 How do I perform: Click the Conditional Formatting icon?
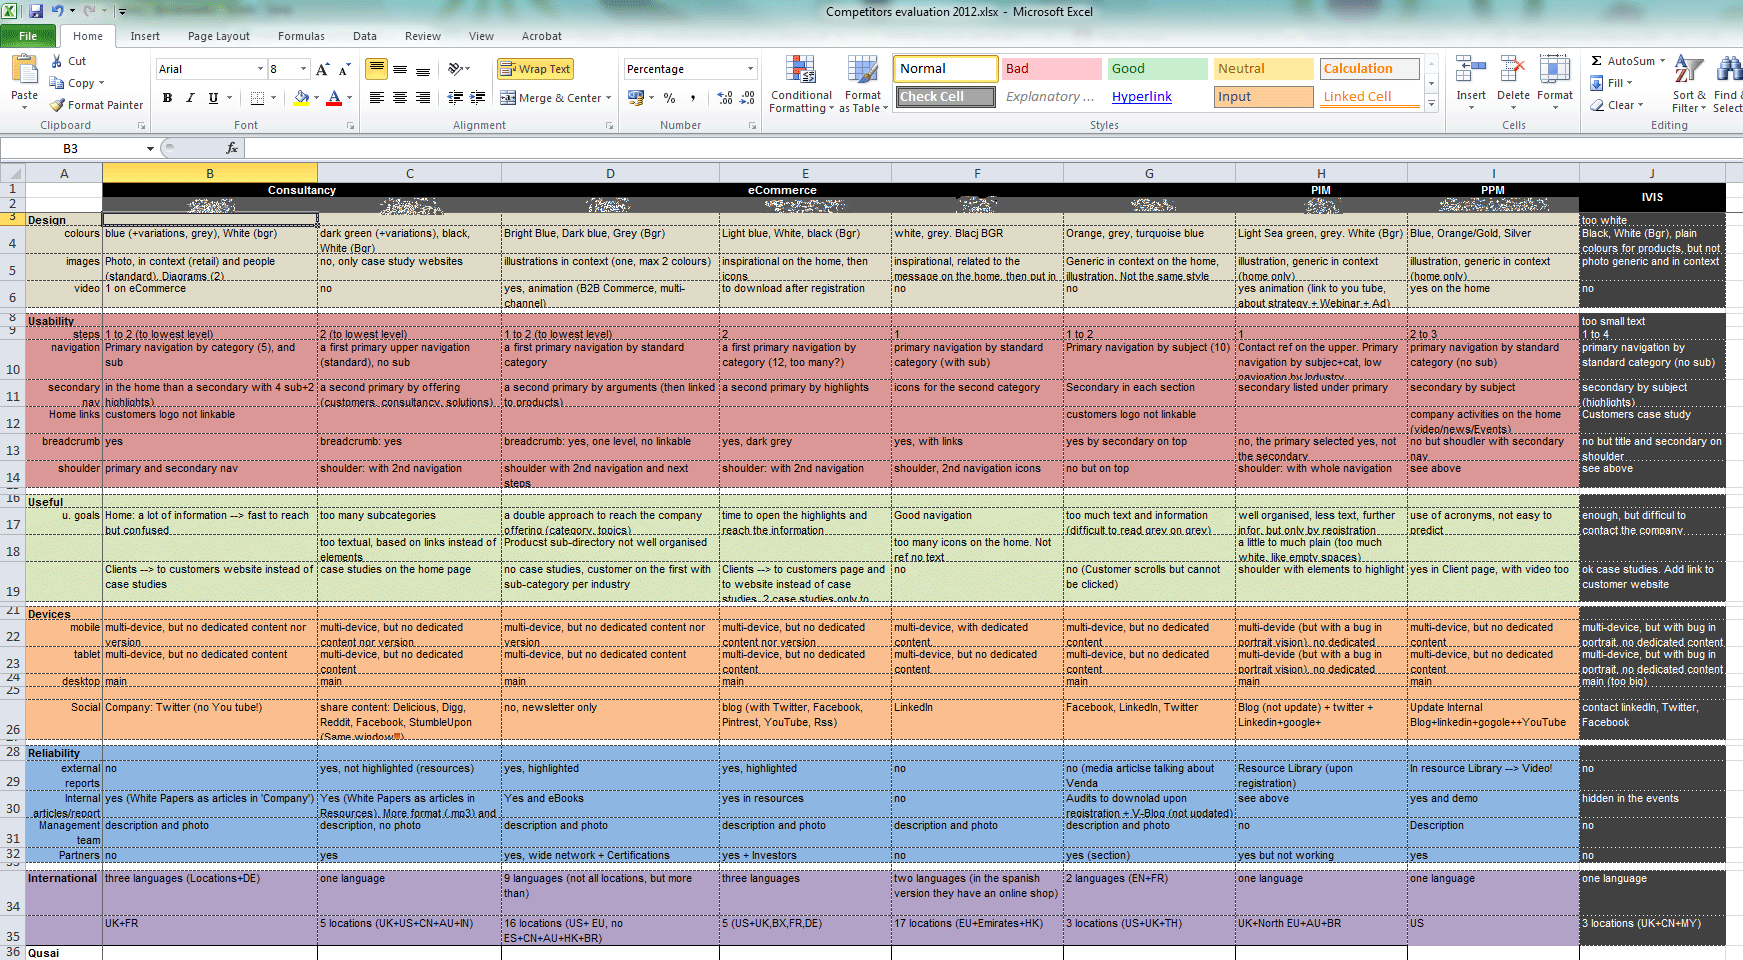tap(800, 72)
